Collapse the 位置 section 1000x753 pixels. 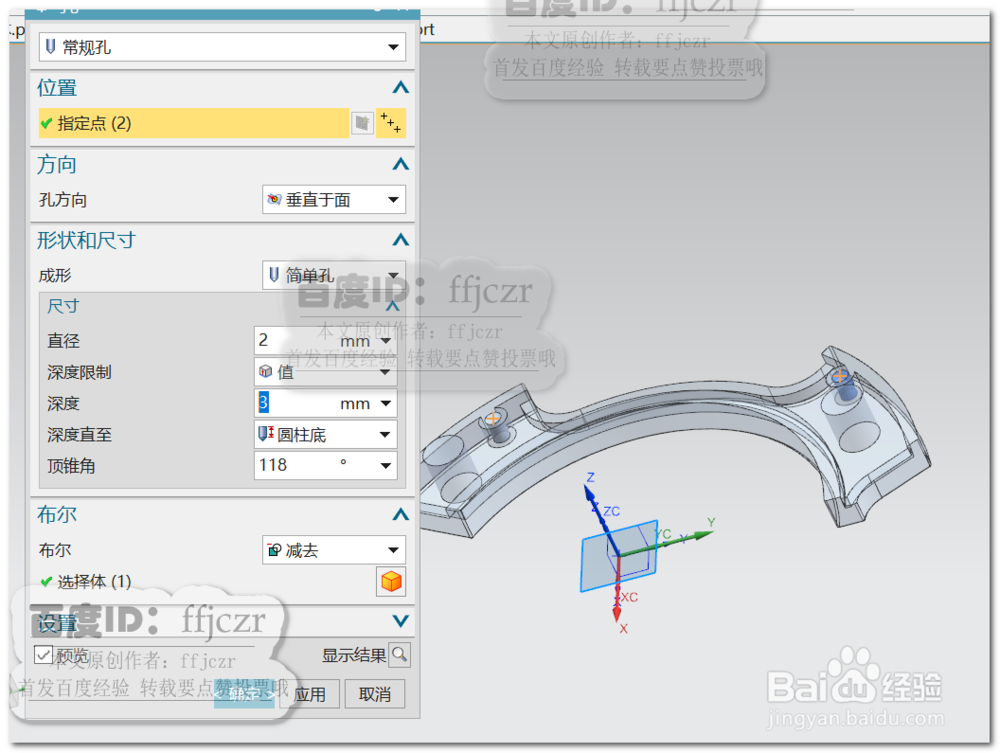pyautogui.click(x=399, y=87)
